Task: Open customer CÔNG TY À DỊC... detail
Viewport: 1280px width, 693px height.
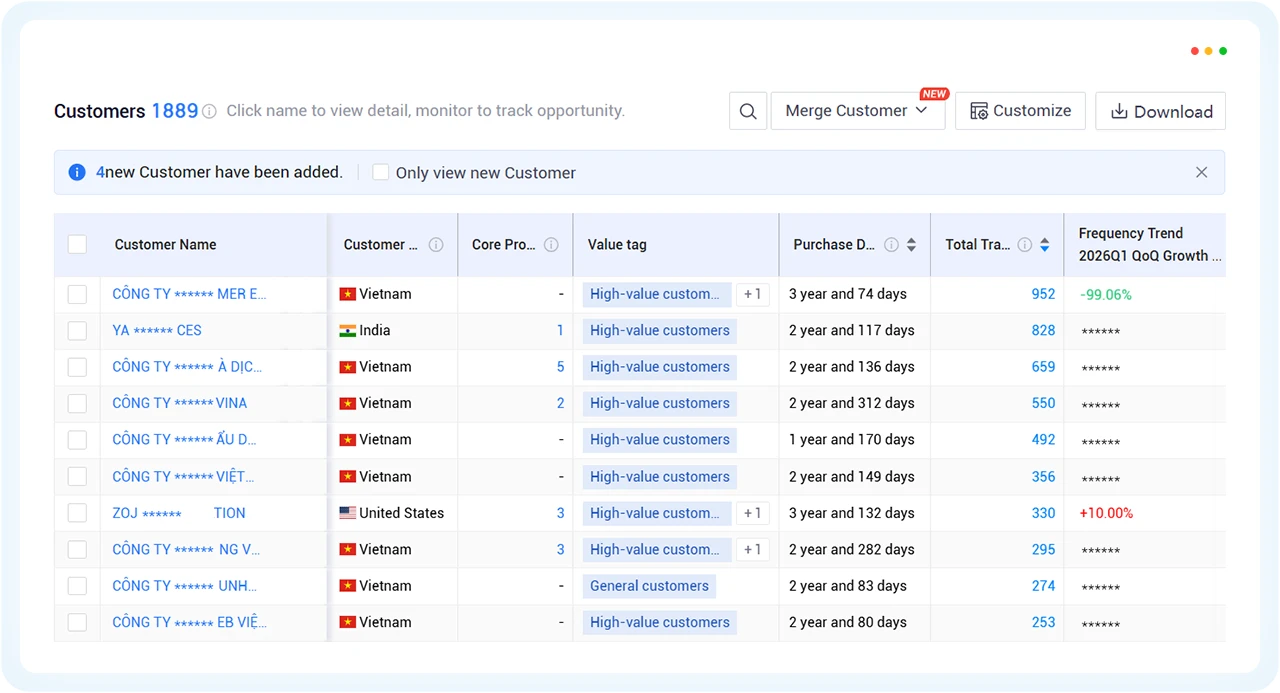Action: [187, 367]
